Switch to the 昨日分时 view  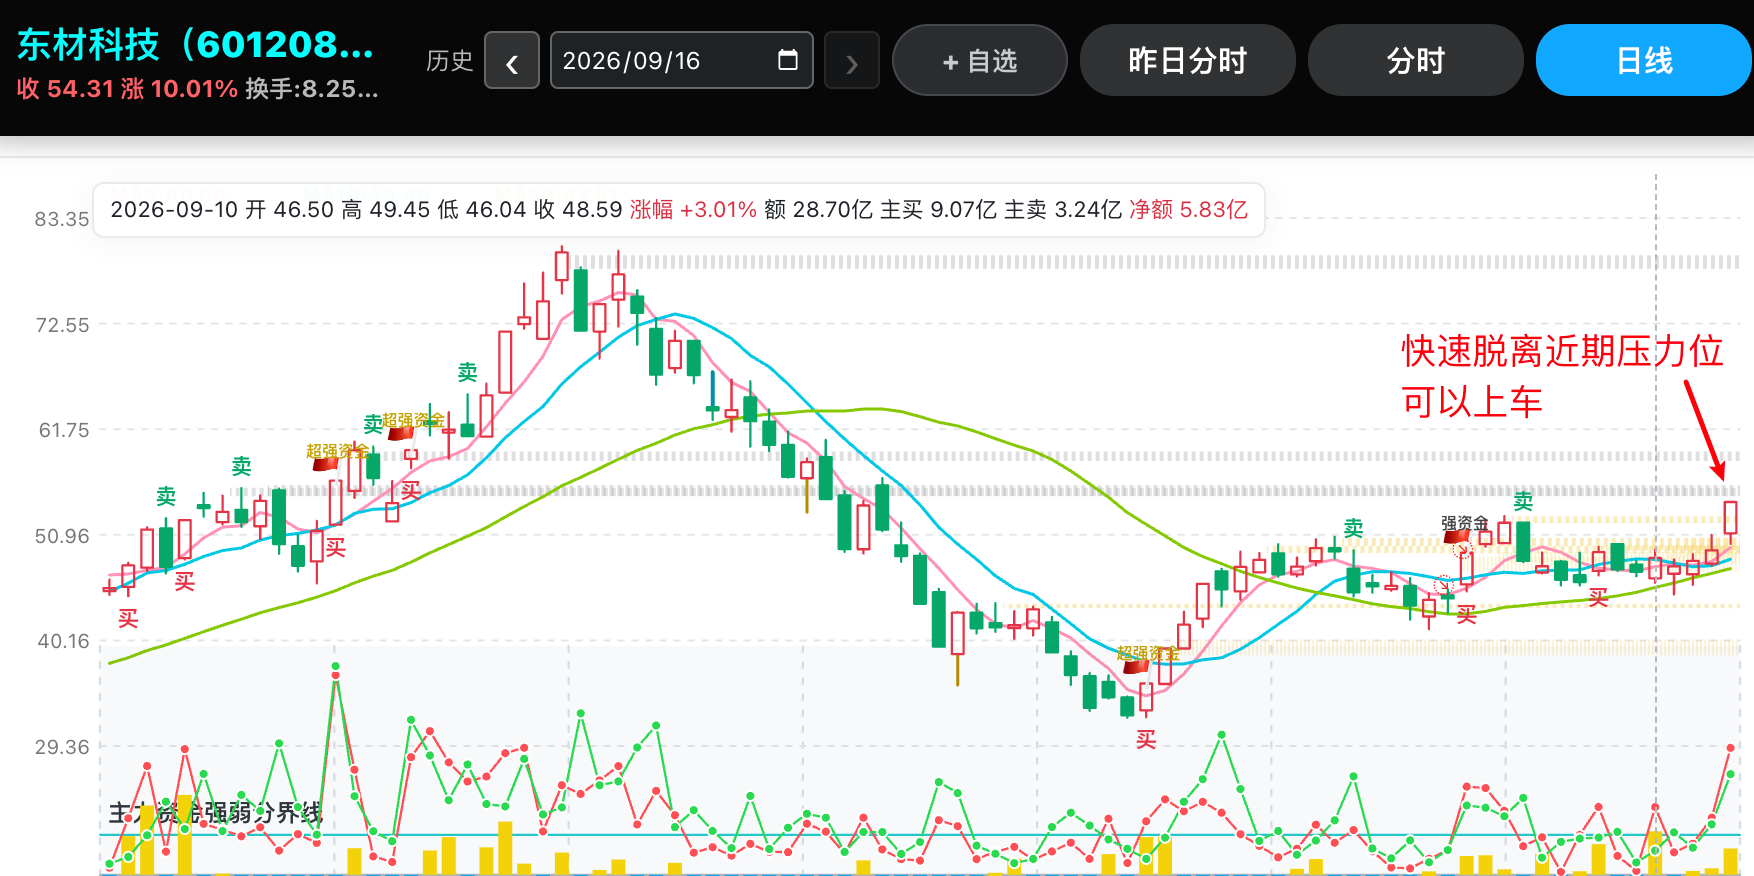tap(1188, 61)
